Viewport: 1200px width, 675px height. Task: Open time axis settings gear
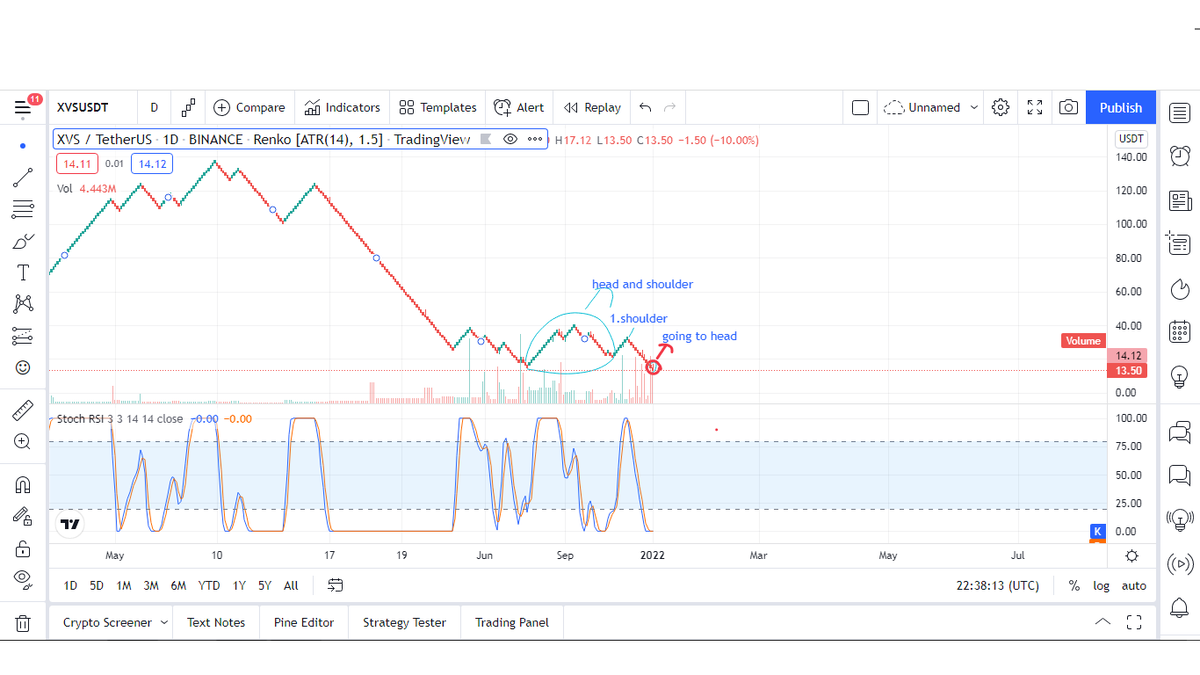(1132, 555)
